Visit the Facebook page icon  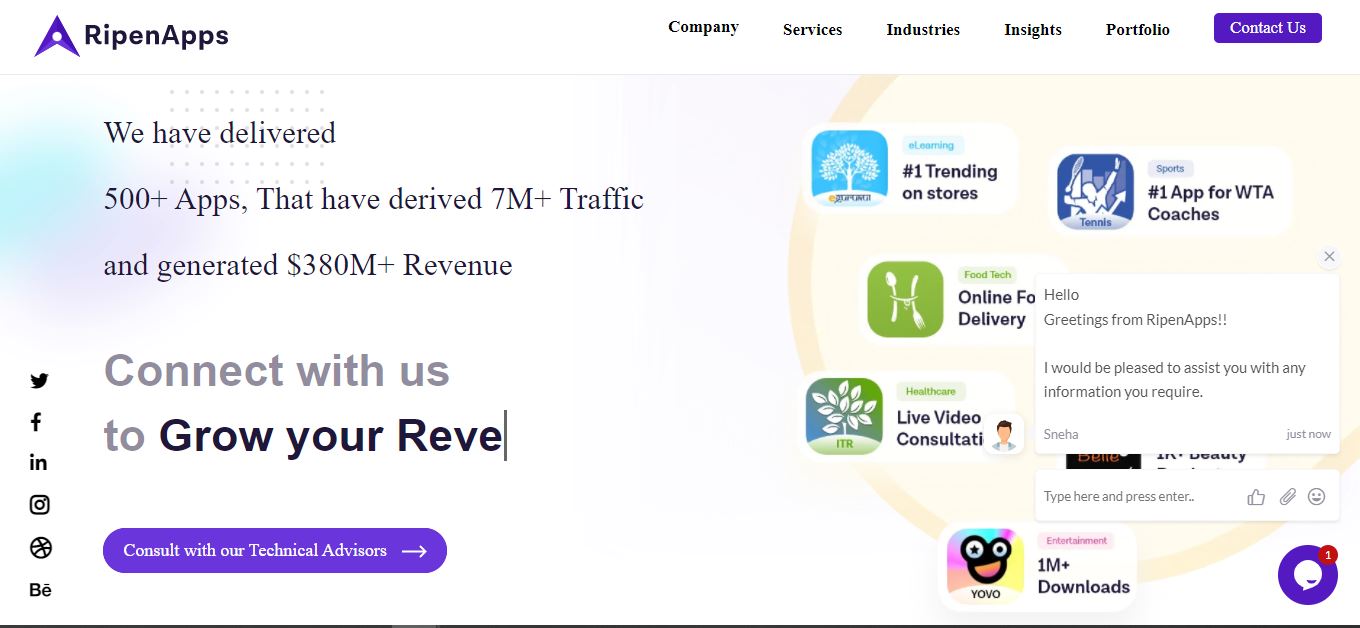click(36, 422)
